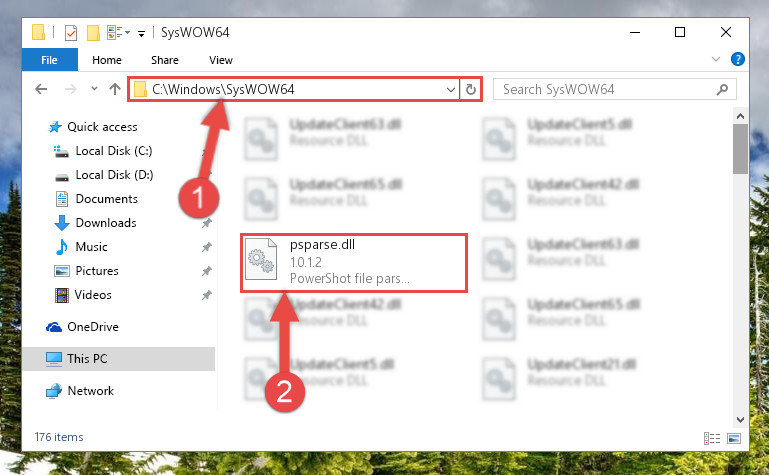This screenshot has width=769, height=475.
Task: Open the File menu
Action: pyautogui.click(x=49, y=60)
